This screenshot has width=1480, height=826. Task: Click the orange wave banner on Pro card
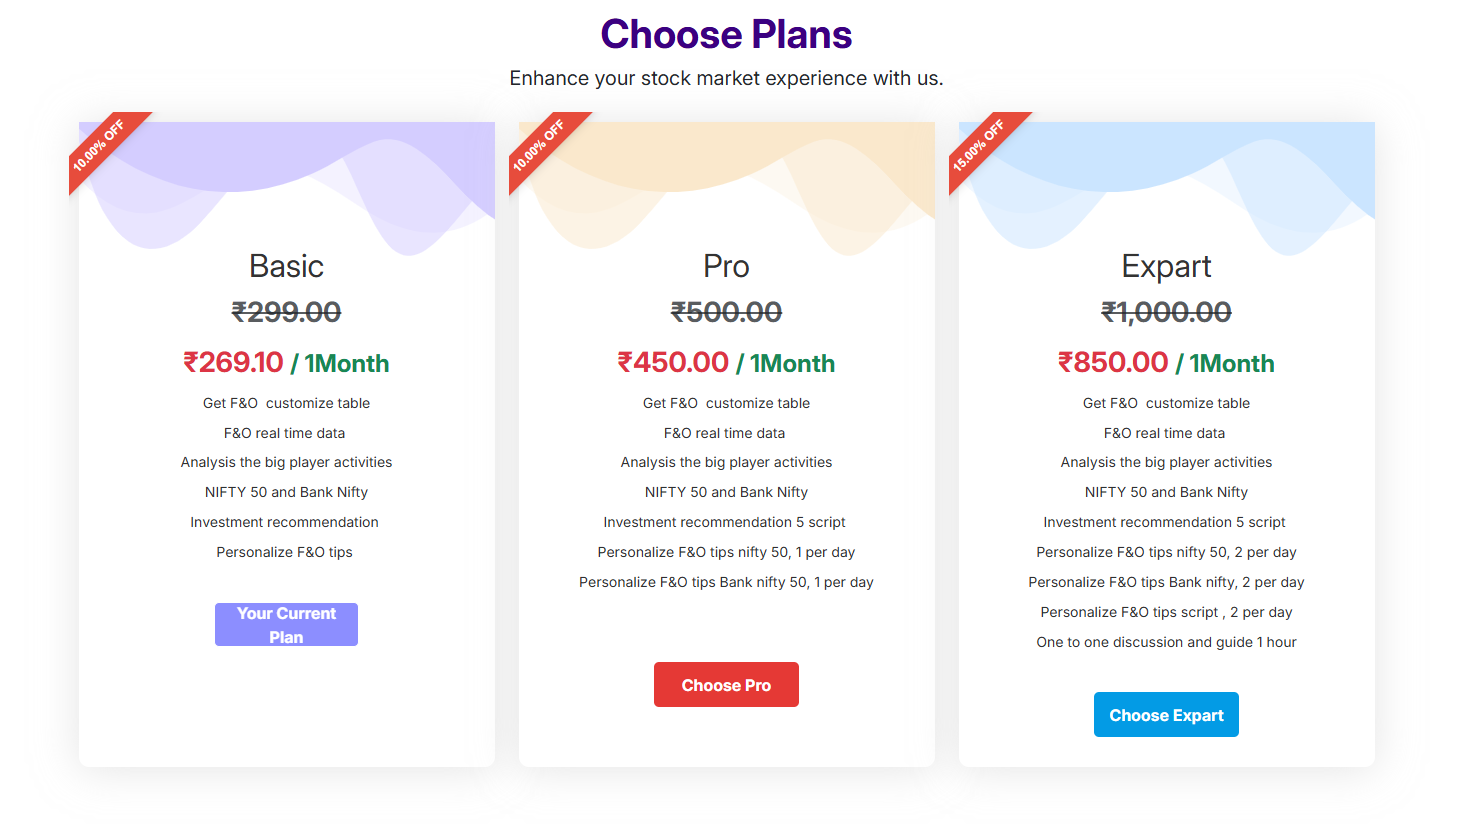tap(727, 180)
